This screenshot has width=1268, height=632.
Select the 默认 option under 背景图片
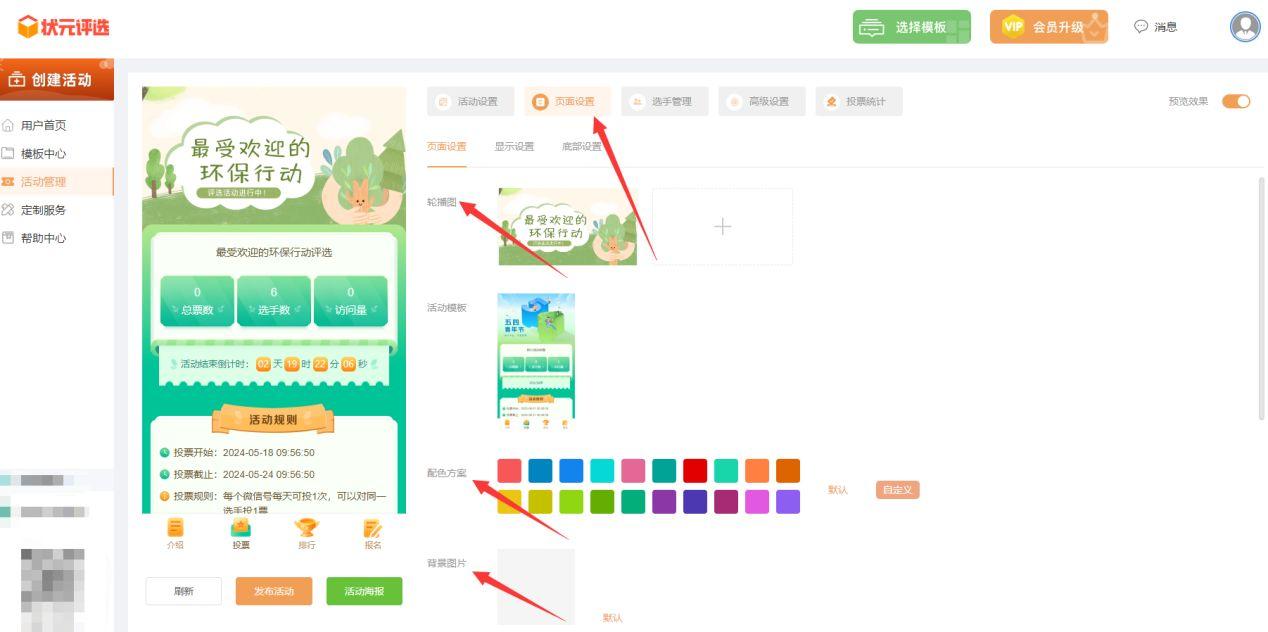pos(613,618)
